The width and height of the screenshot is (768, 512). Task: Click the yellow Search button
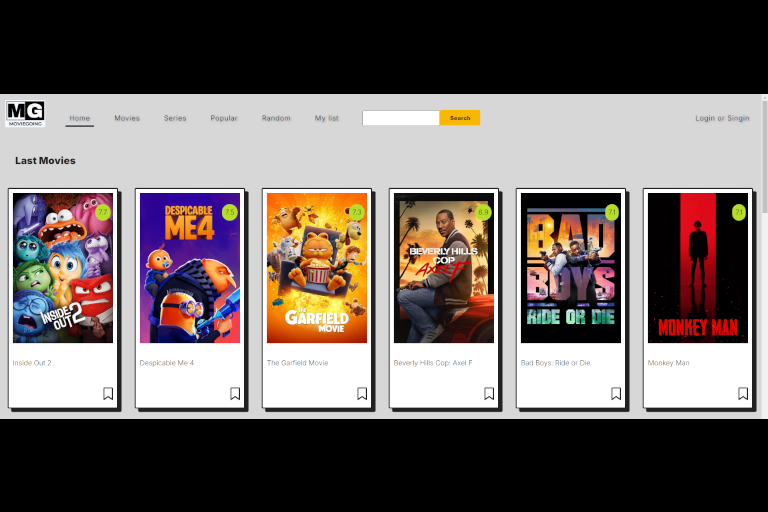click(460, 118)
